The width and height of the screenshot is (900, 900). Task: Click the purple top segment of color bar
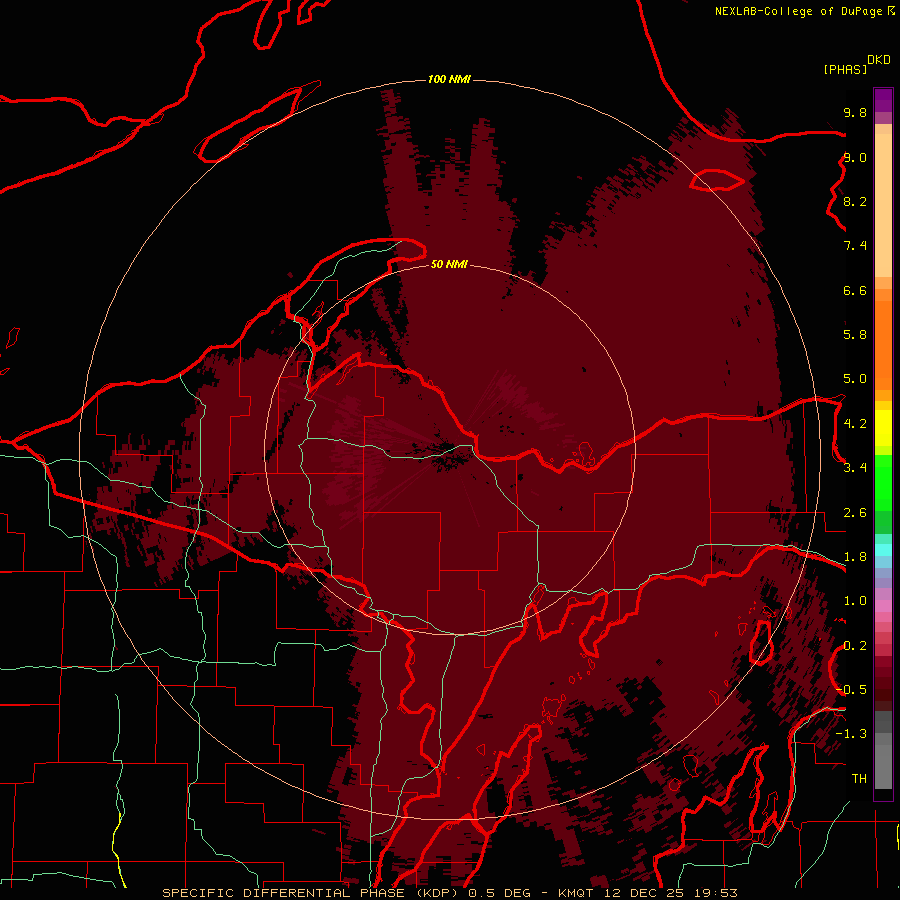click(883, 100)
